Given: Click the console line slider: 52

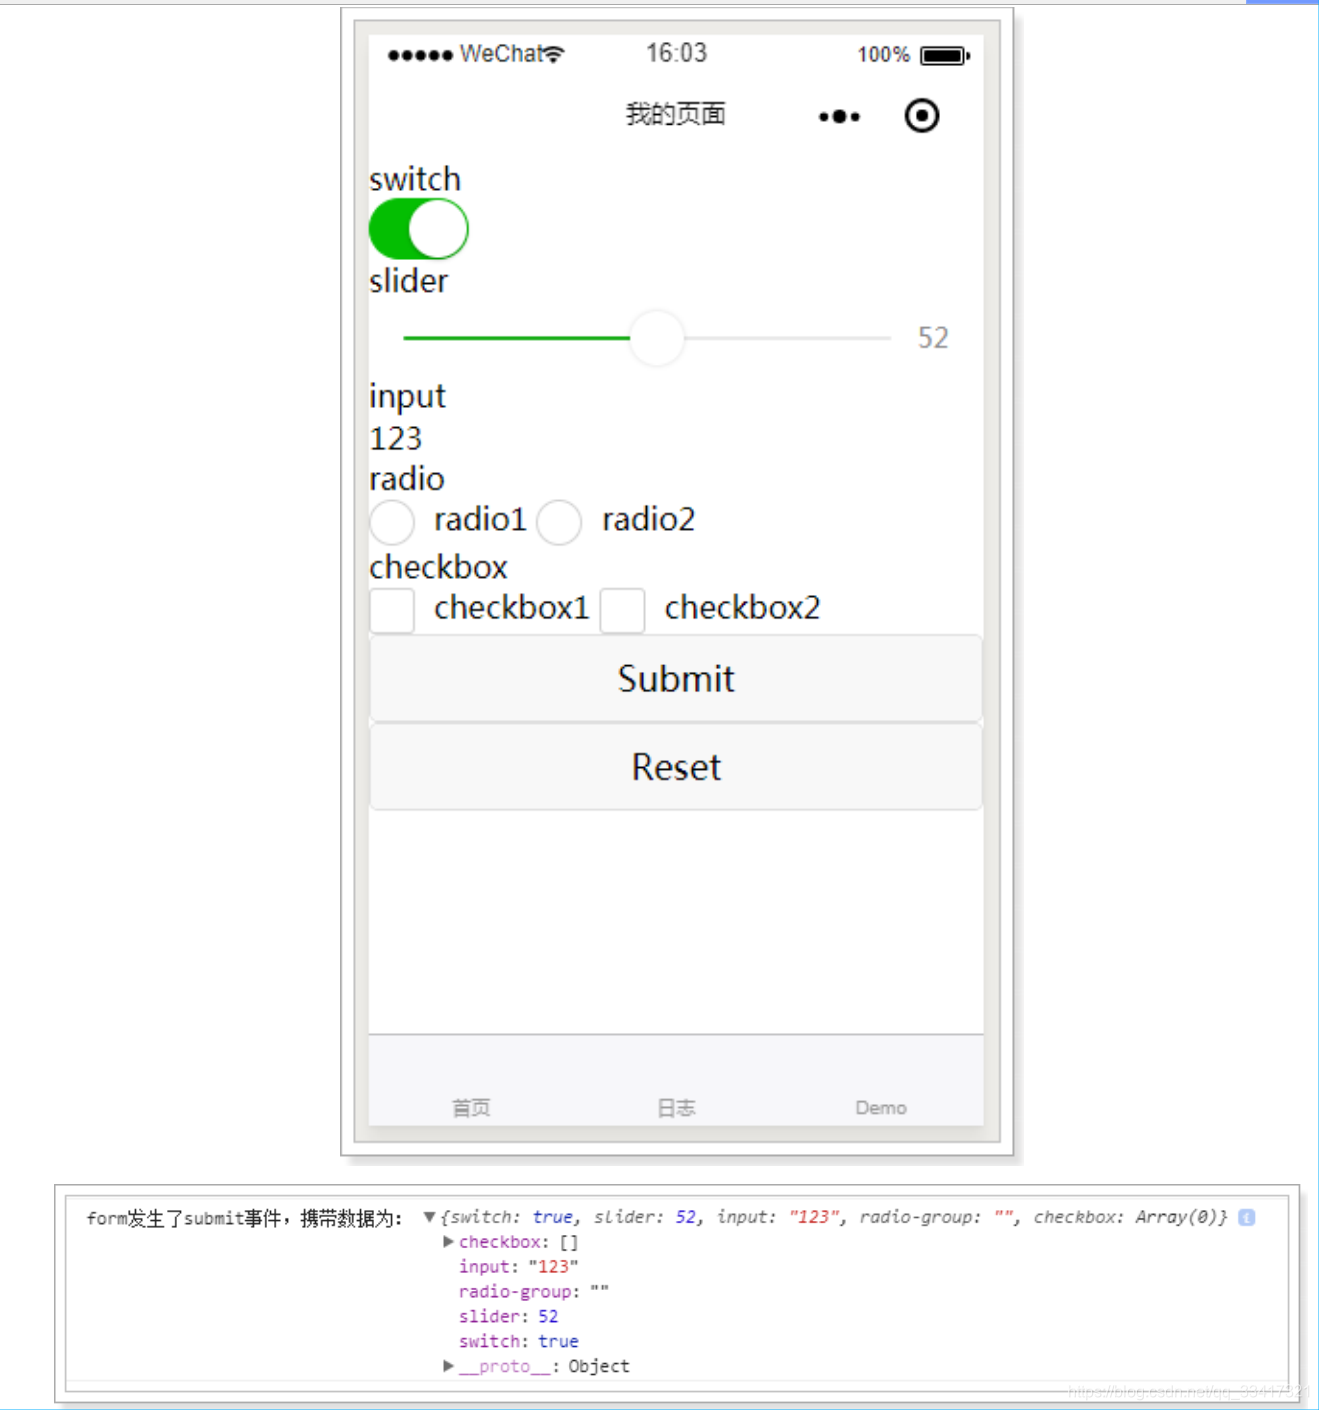Looking at the screenshot, I should click(508, 1317).
